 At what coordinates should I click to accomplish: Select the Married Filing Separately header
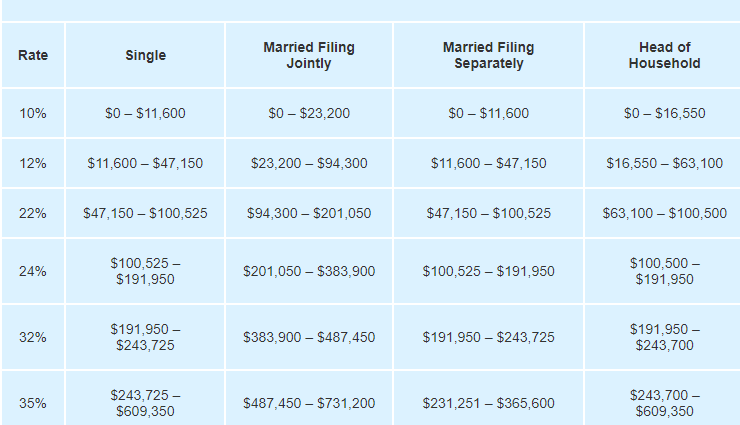tap(488, 55)
